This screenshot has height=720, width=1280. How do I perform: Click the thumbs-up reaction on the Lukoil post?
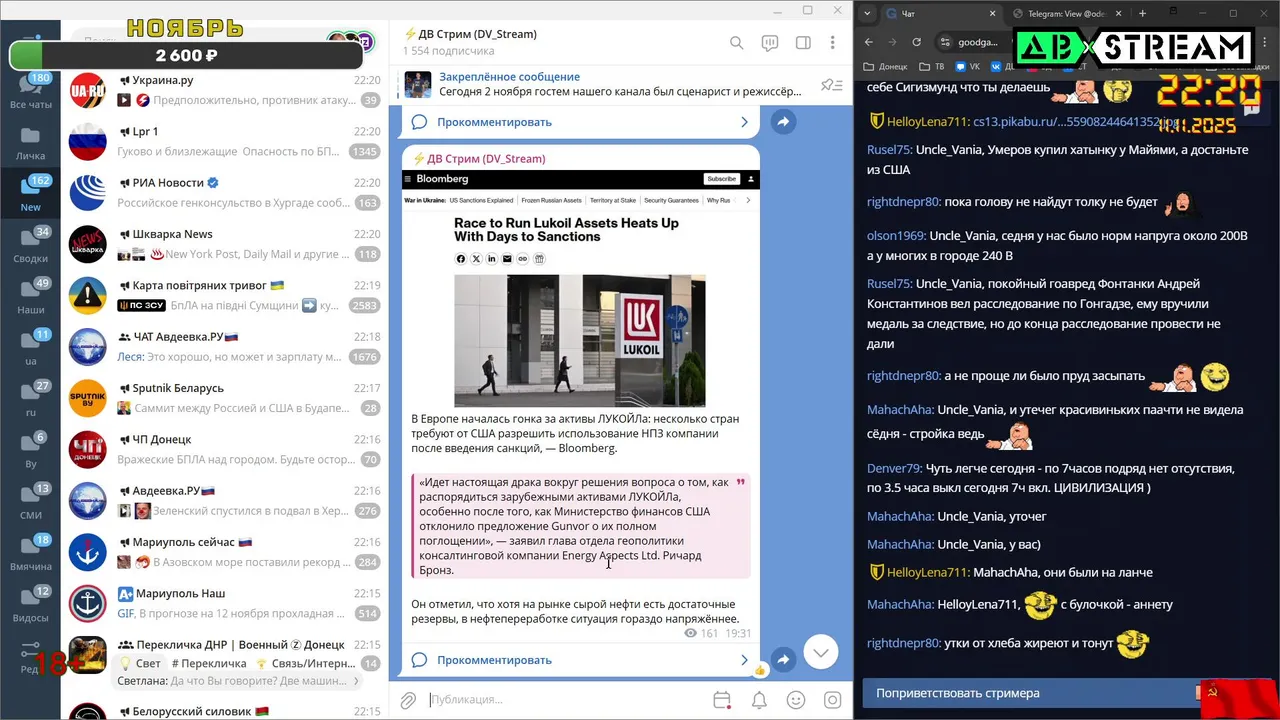click(x=759, y=669)
